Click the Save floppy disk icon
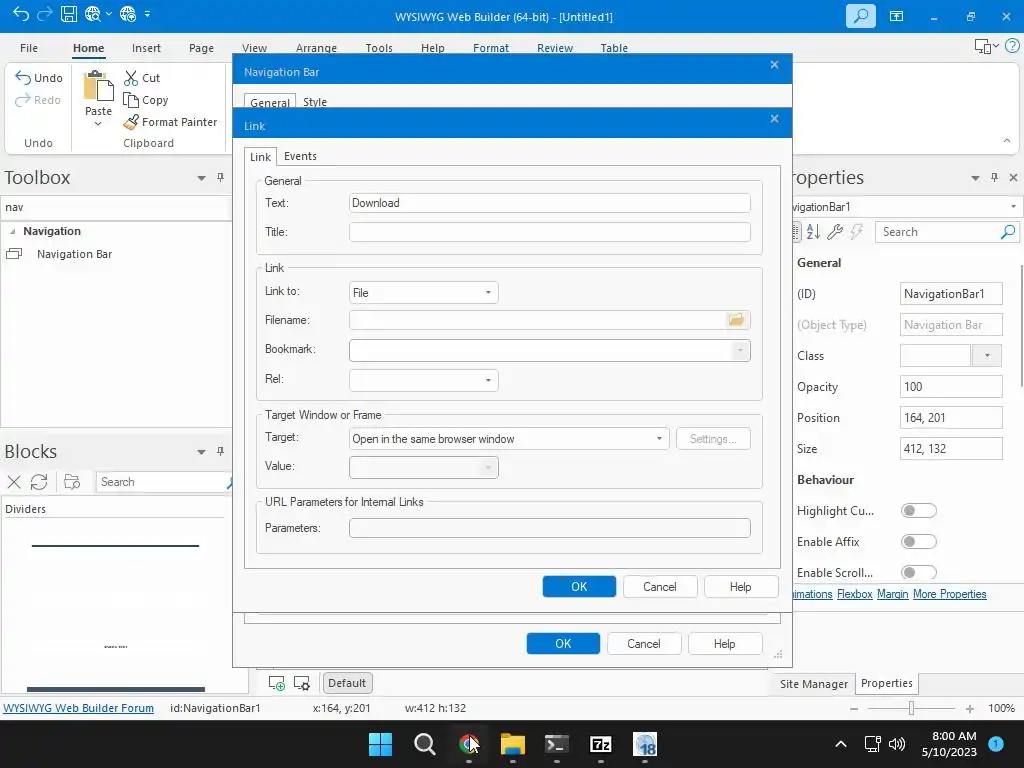The width and height of the screenshot is (1024, 768). click(69, 14)
